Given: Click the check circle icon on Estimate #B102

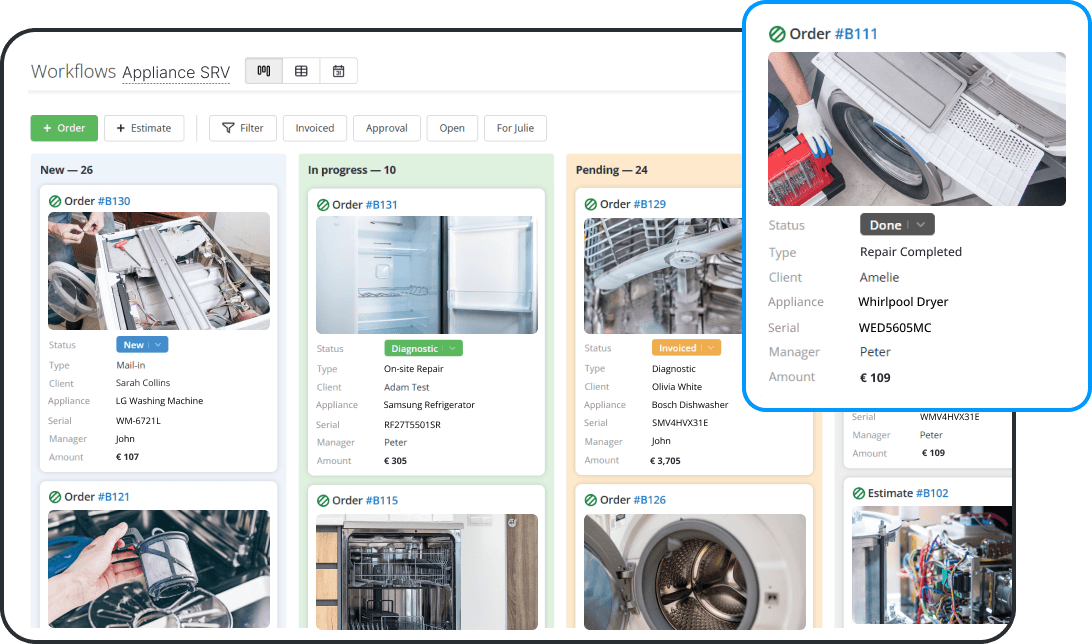Looking at the screenshot, I should [x=860, y=492].
